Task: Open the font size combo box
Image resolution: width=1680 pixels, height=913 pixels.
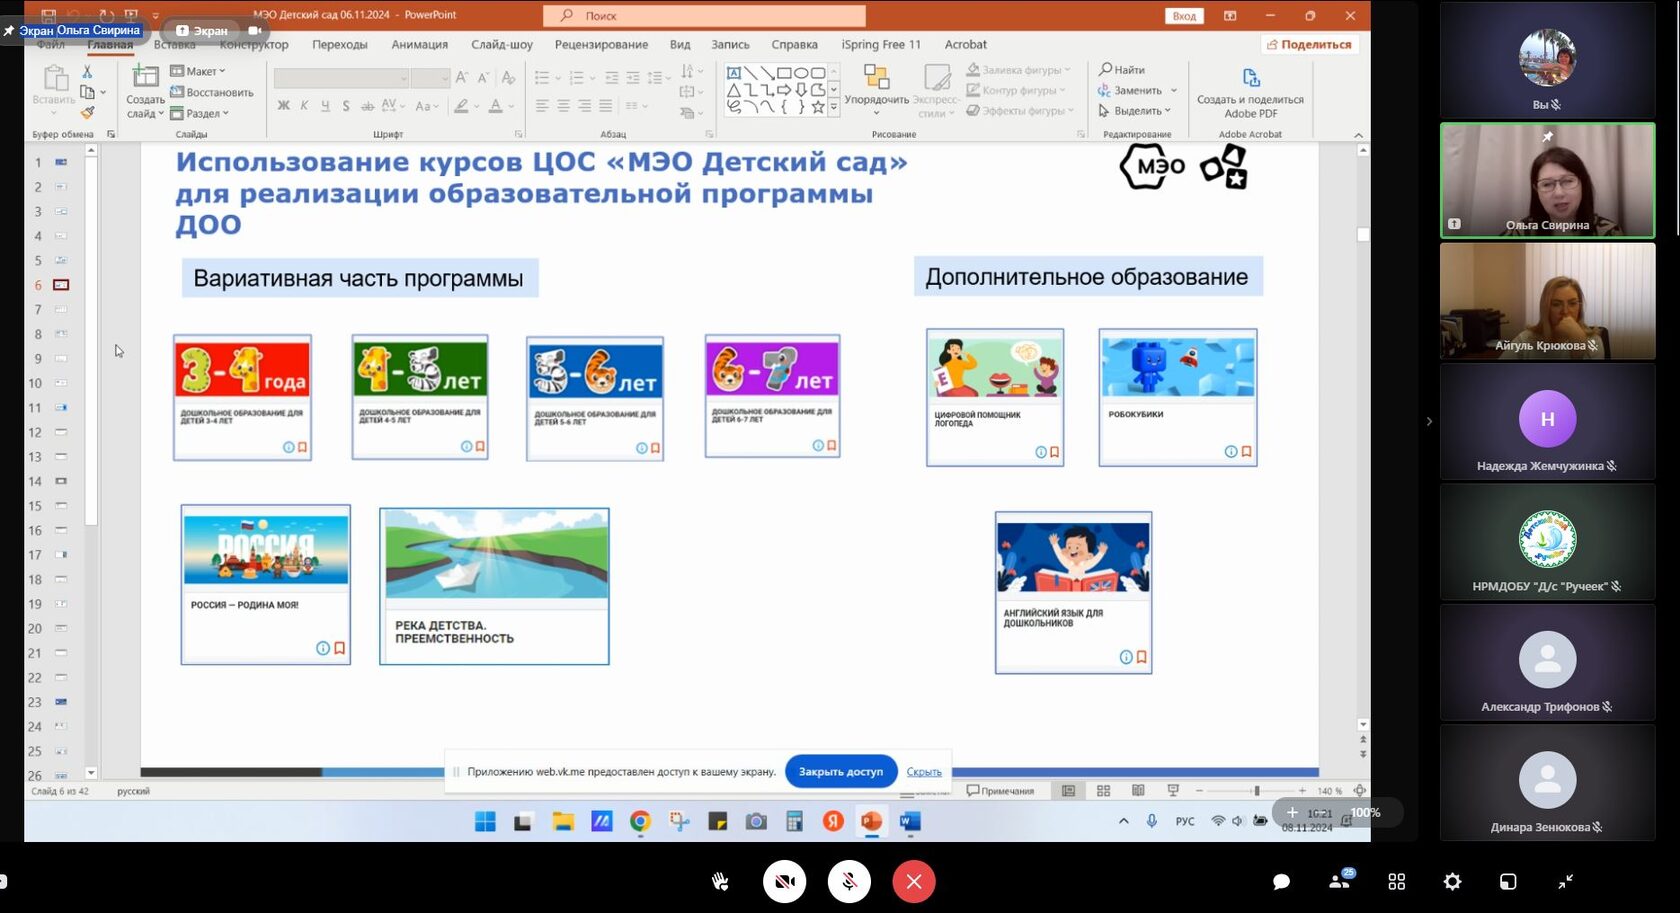Action: (430, 78)
